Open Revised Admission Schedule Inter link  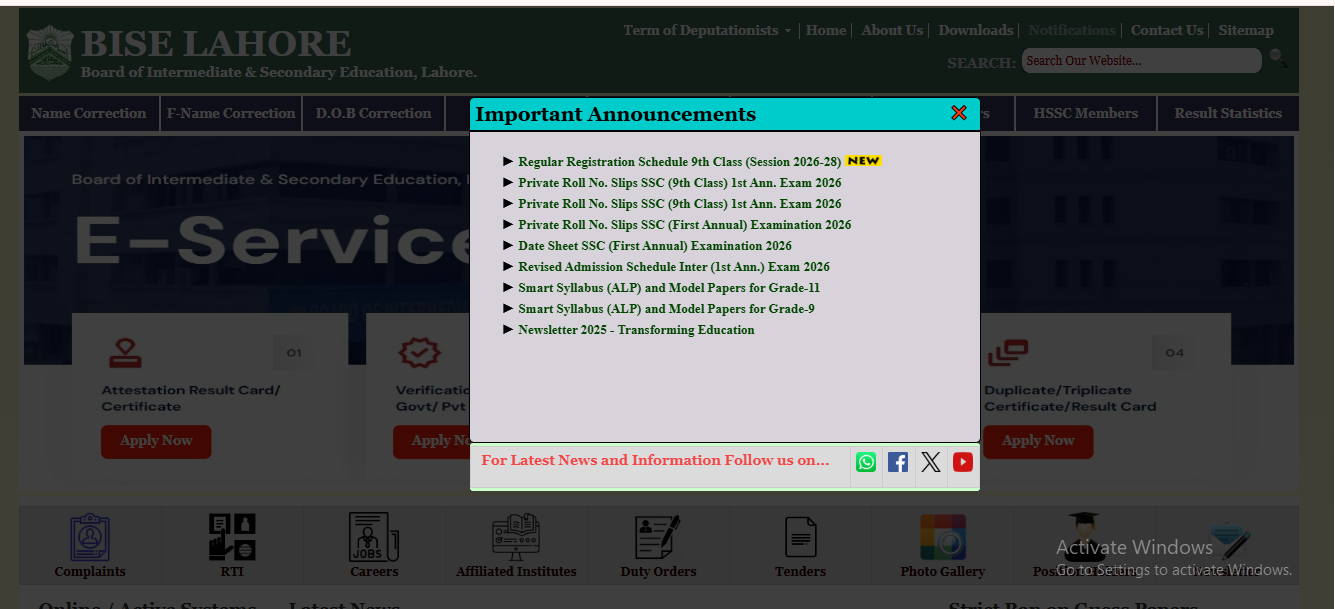tap(673, 267)
